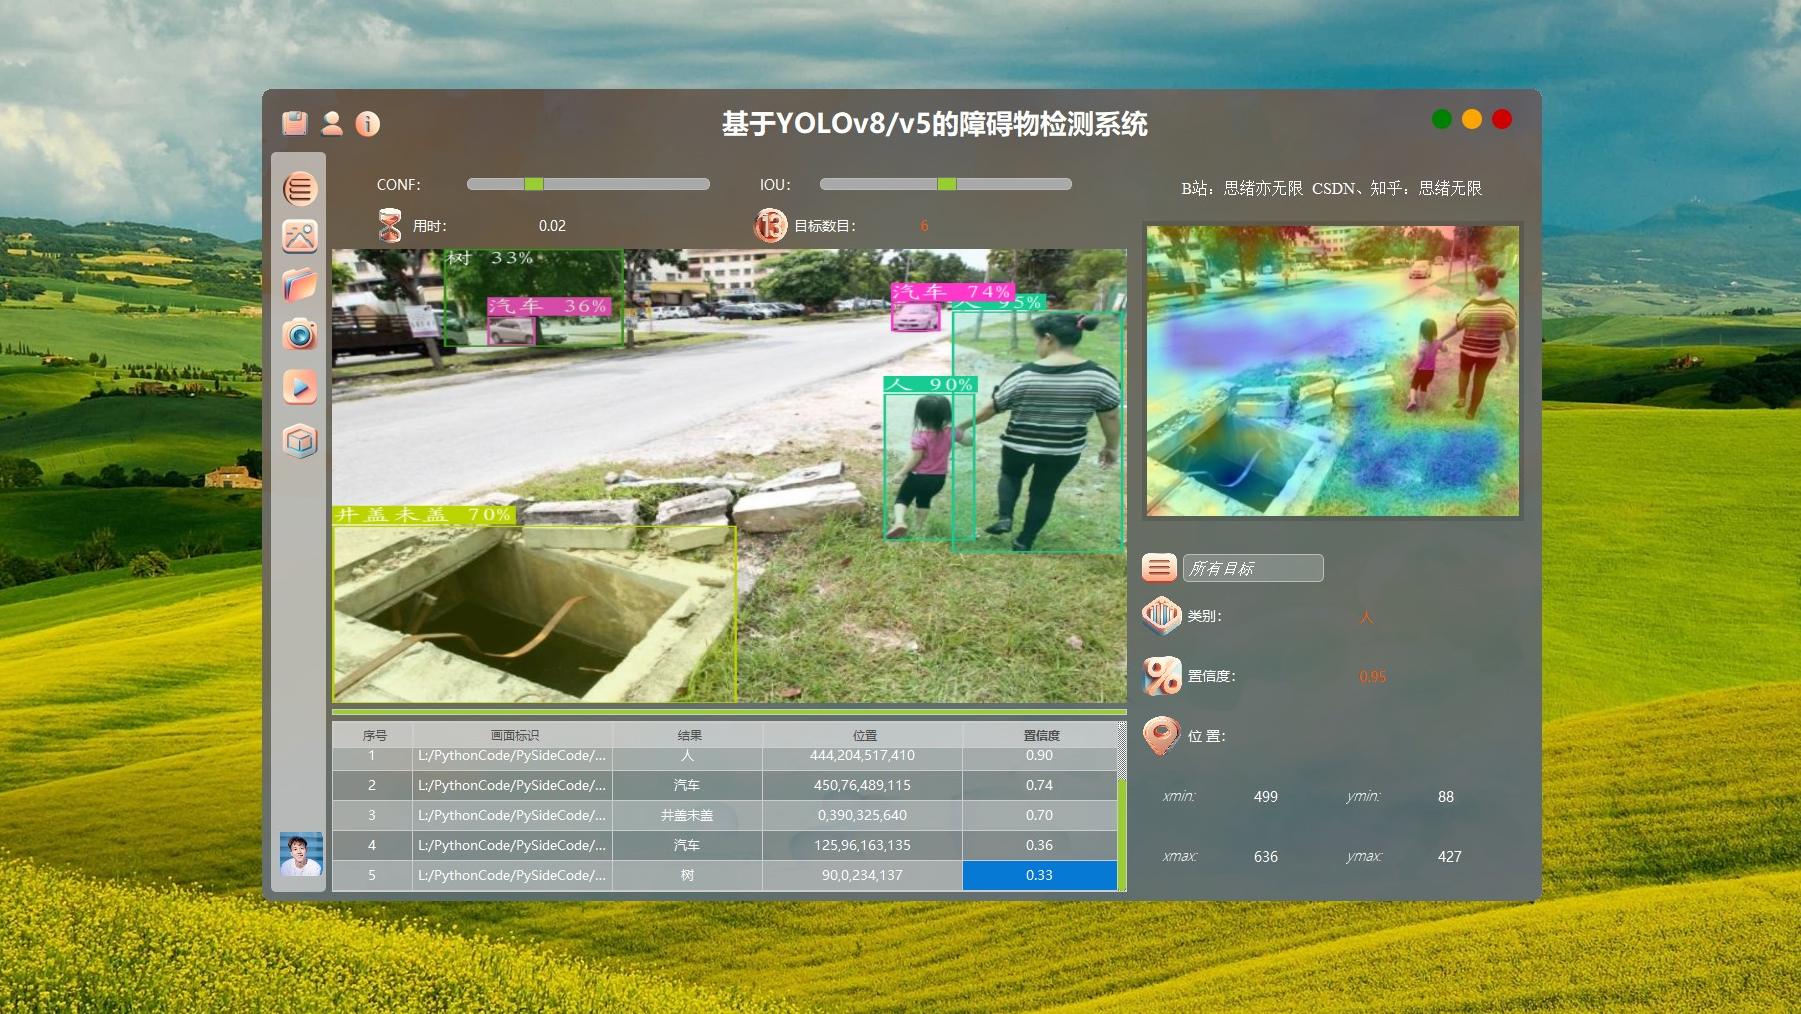Toggle the sidebar menu list icon
1801x1014 pixels.
point(300,188)
